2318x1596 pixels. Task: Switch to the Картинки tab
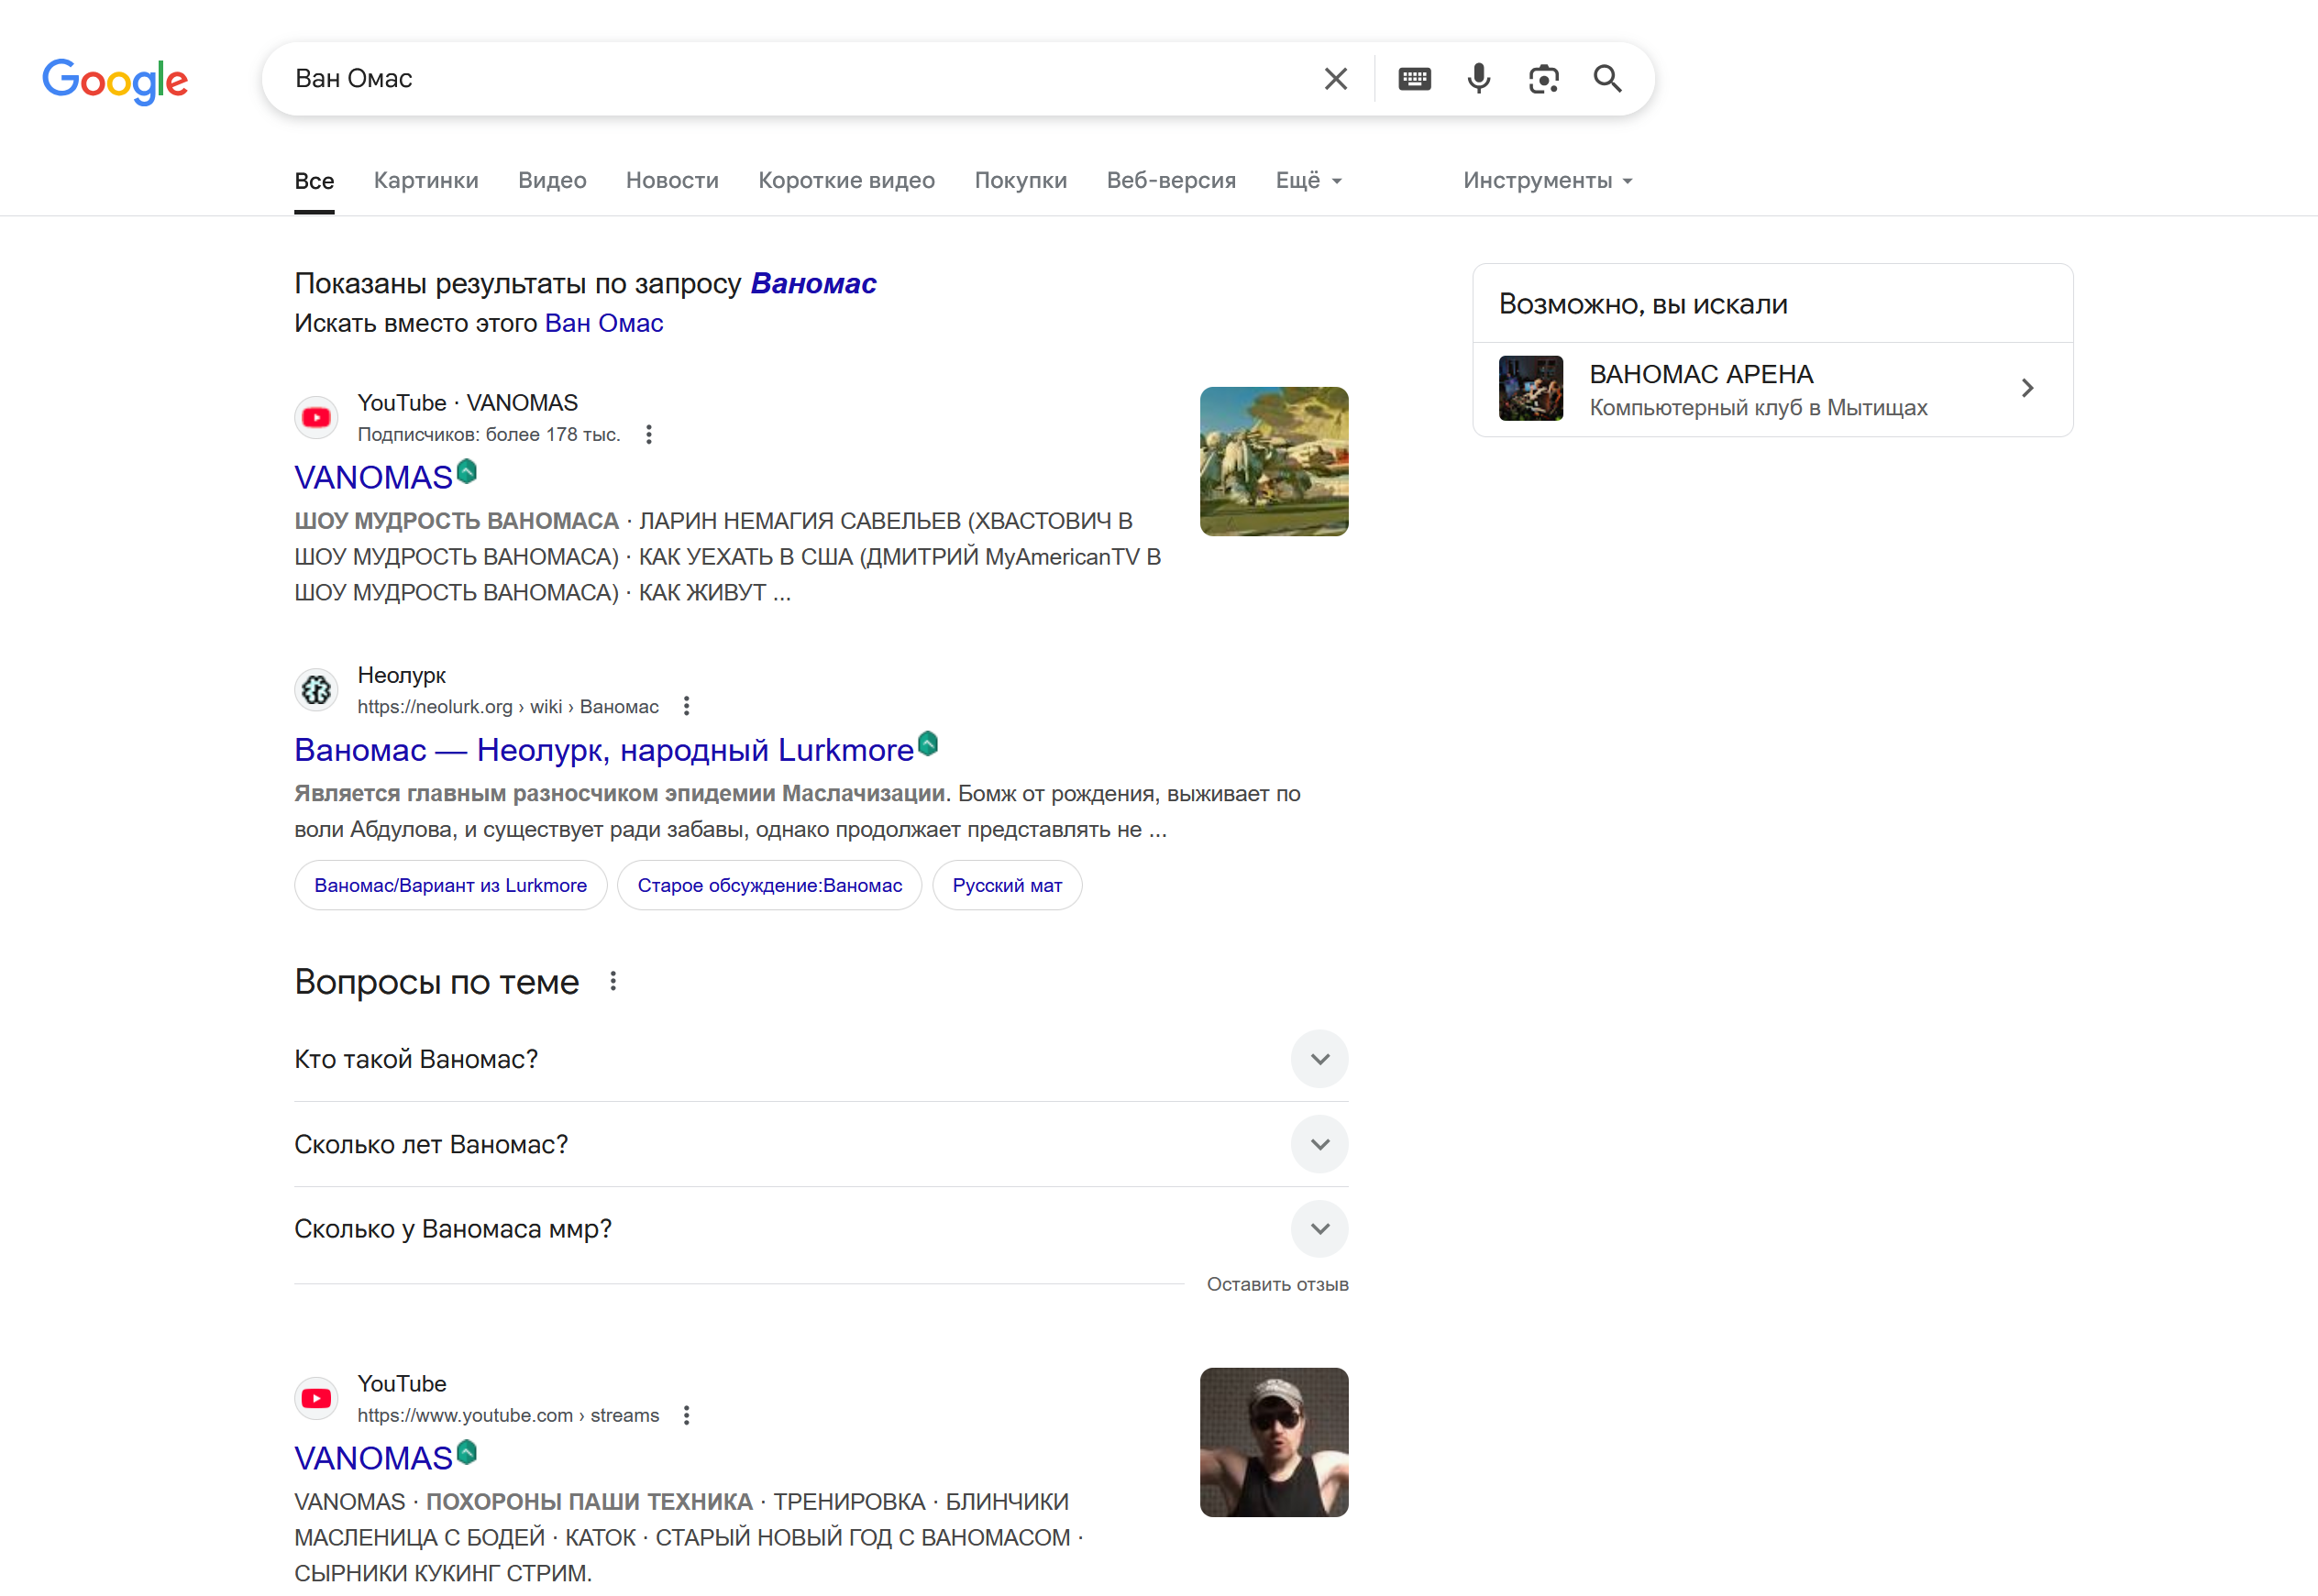426,181
